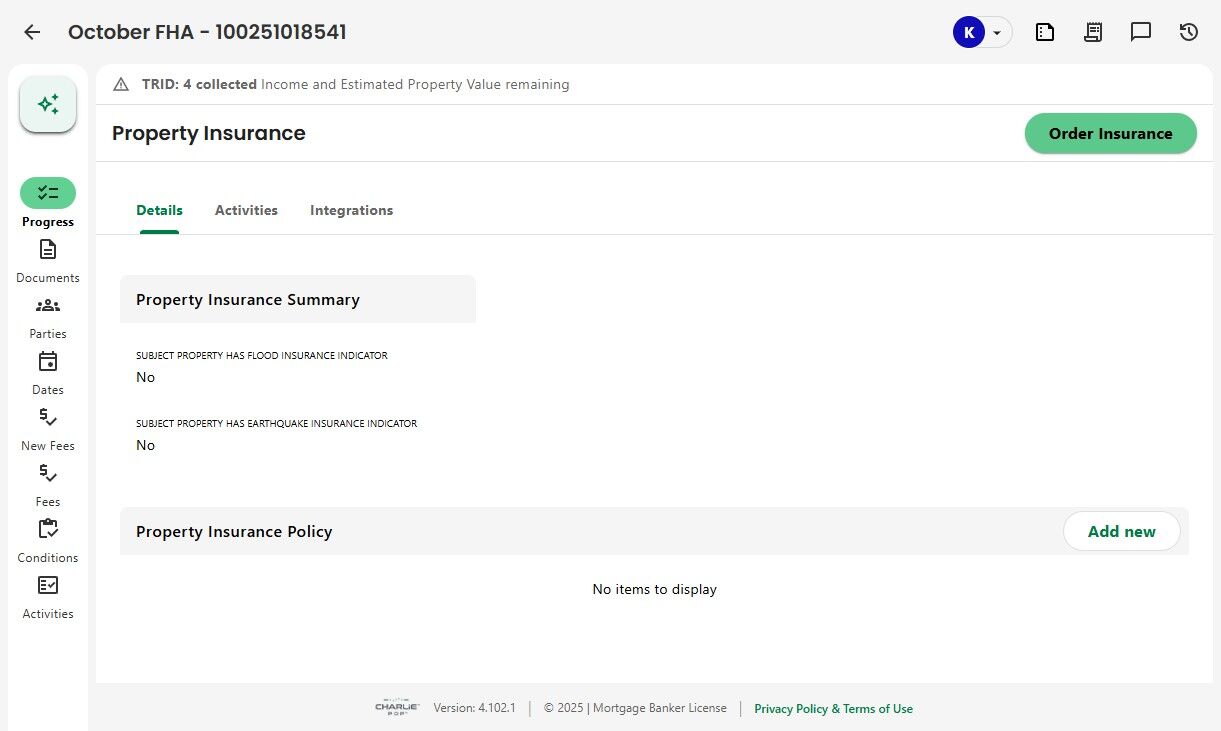The height and width of the screenshot is (731, 1221).
Task: Switch to the Integrations tab
Action: click(x=351, y=210)
